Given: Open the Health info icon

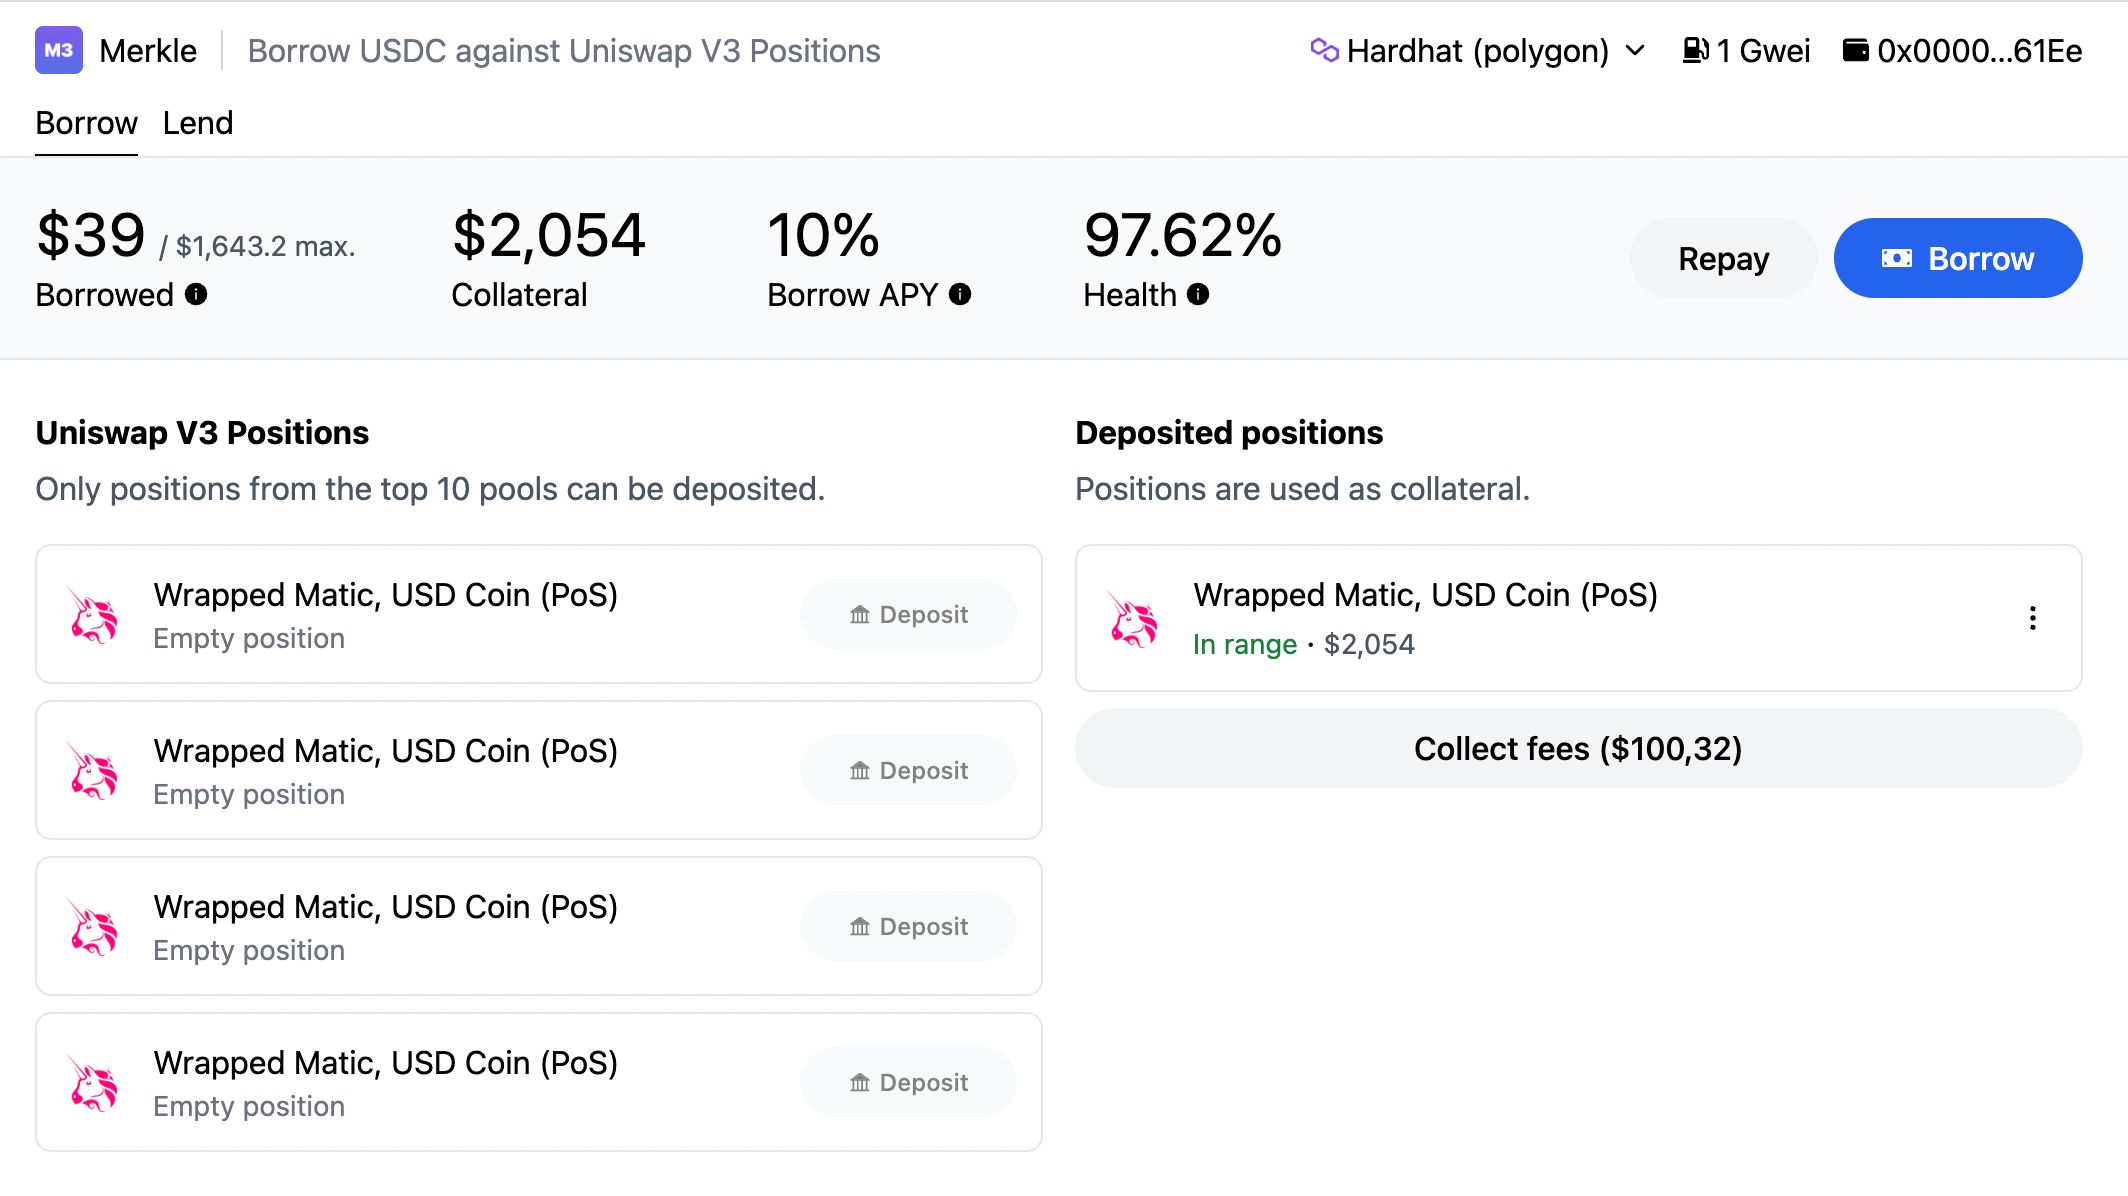Looking at the screenshot, I should point(1198,294).
